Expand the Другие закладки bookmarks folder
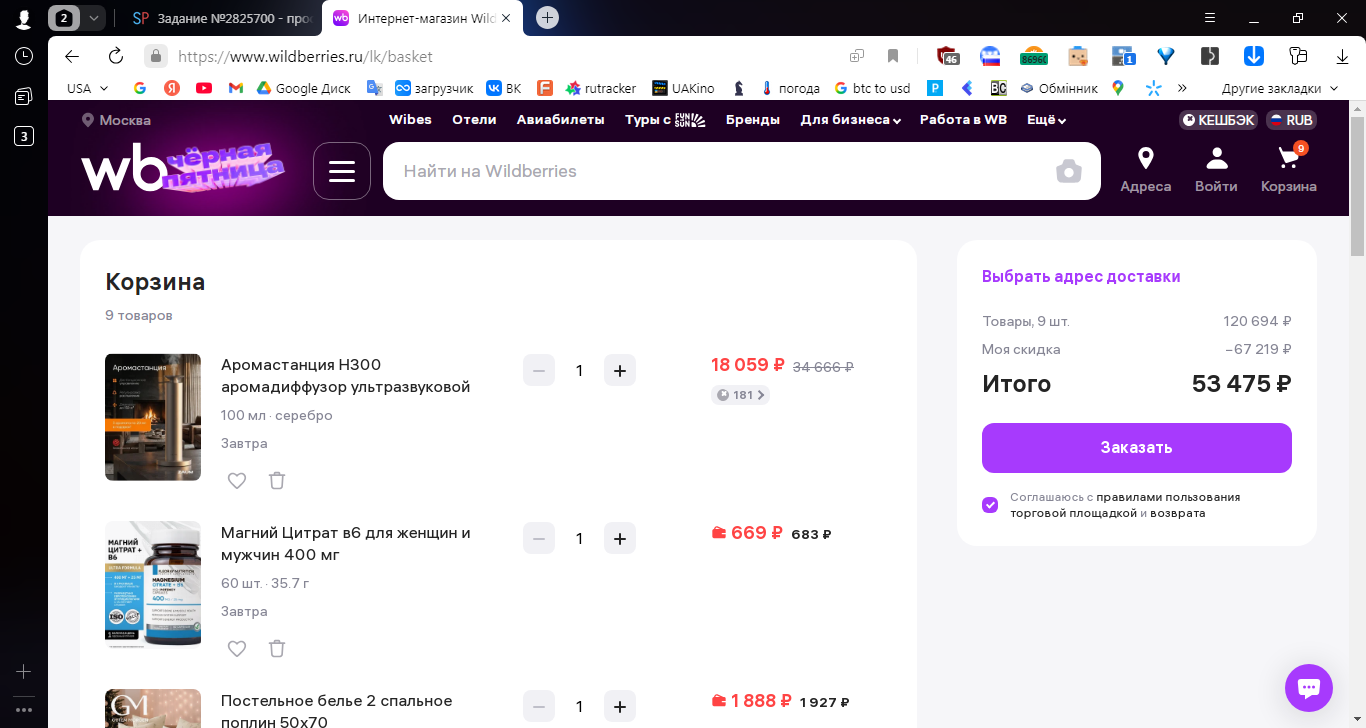This screenshot has height=728, width=1366. coord(1280,88)
